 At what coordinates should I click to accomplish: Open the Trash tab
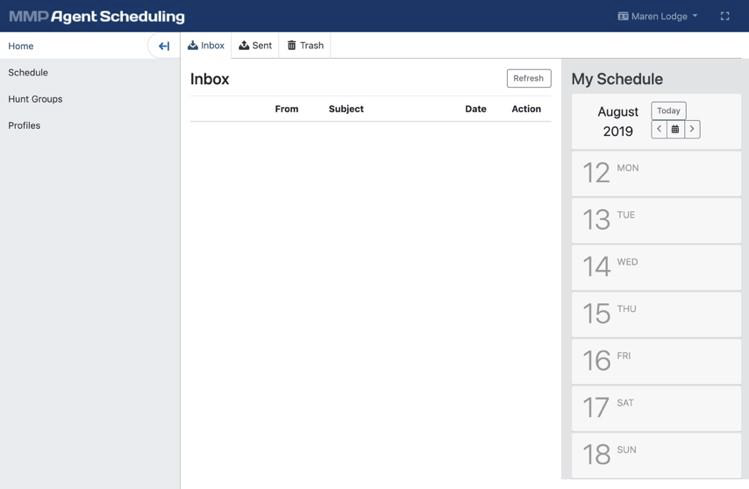[305, 46]
